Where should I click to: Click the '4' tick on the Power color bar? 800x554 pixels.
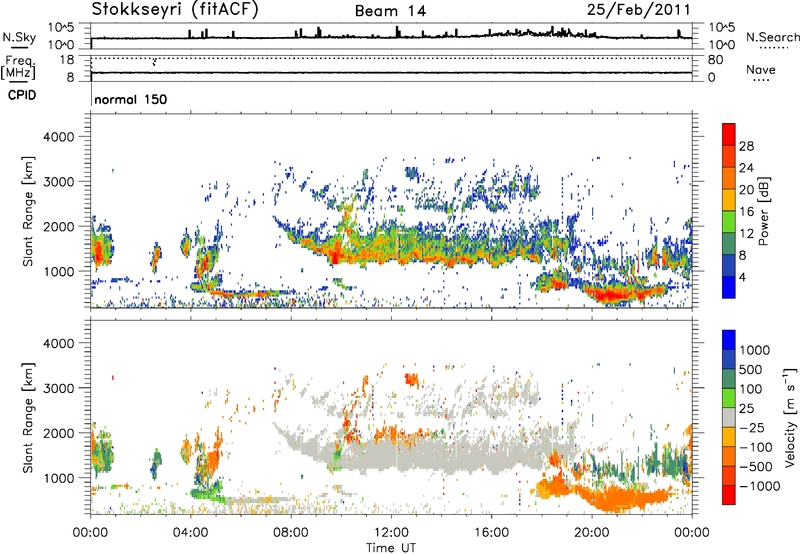click(742, 278)
